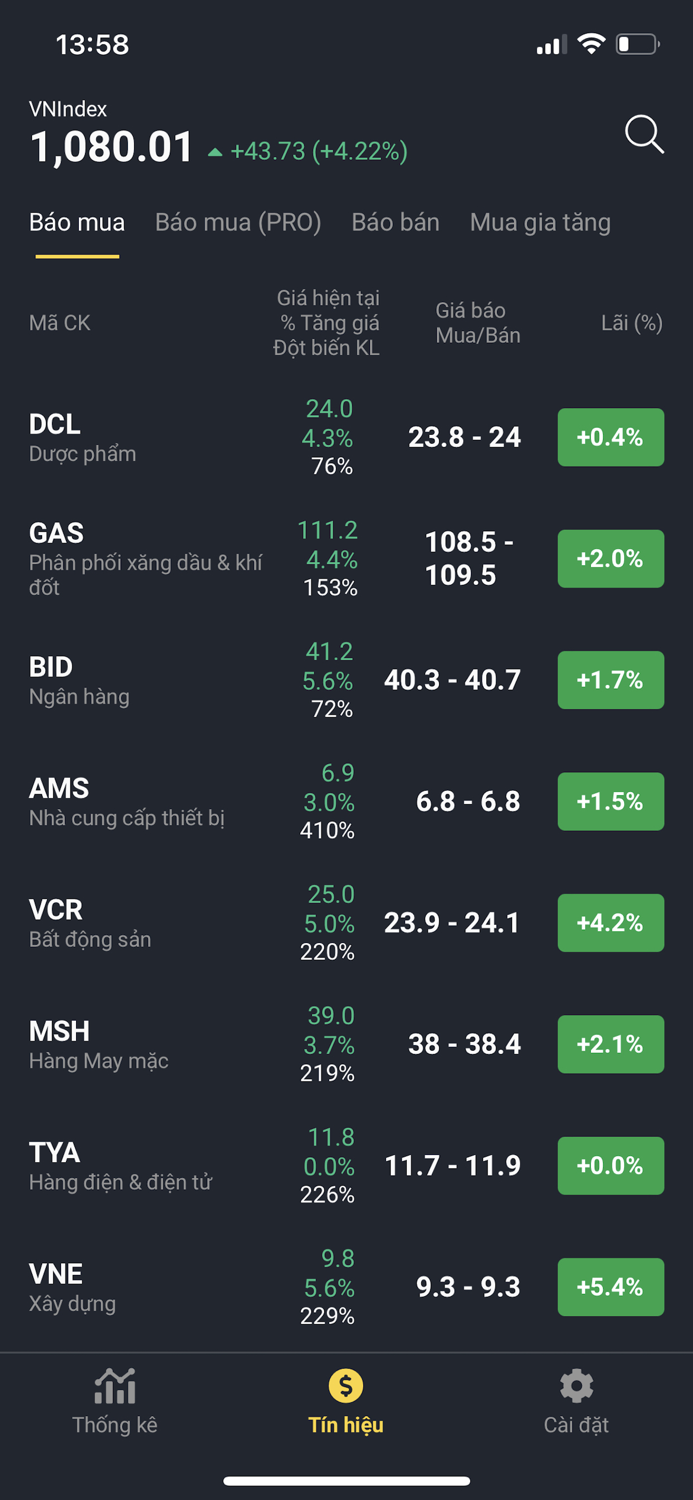Select the Mua gia tăng tab
Image resolution: width=693 pixels, height=1500 pixels.
point(540,222)
